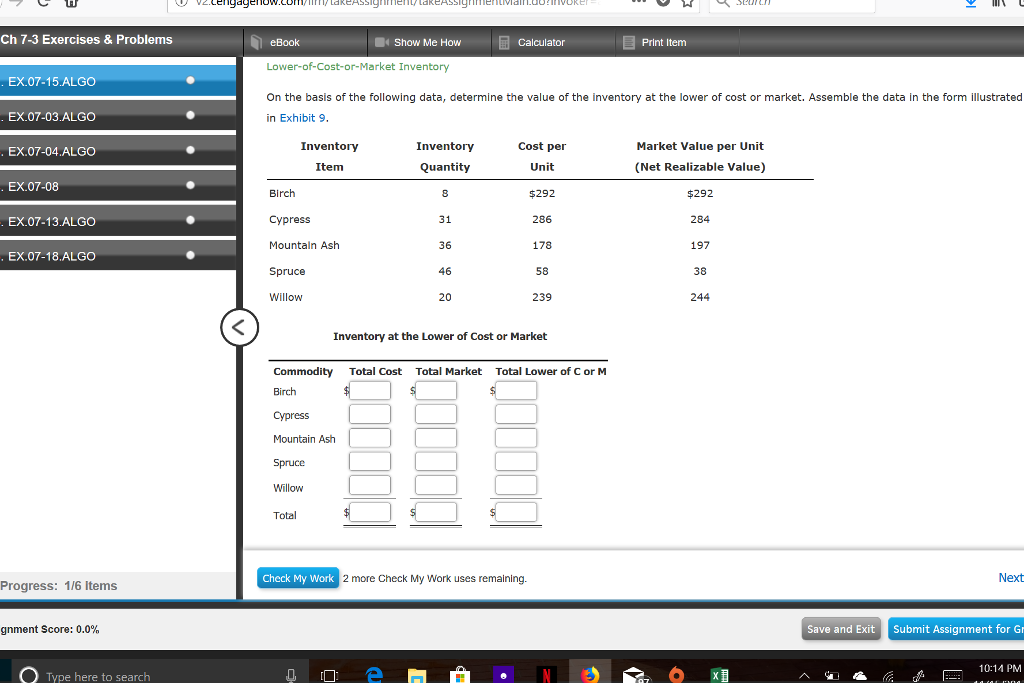Image resolution: width=1024 pixels, height=683 pixels.
Task: Click the Birch Total Cost input field
Action: [x=369, y=390]
